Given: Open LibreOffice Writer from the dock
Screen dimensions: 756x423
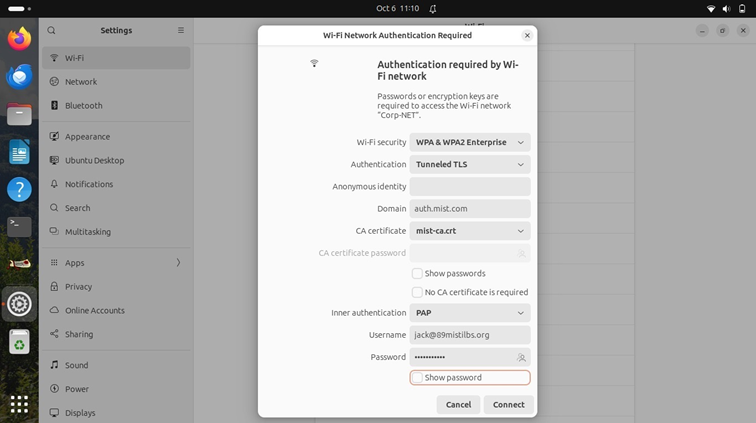Looking at the screenshot, I should (19, 152).
